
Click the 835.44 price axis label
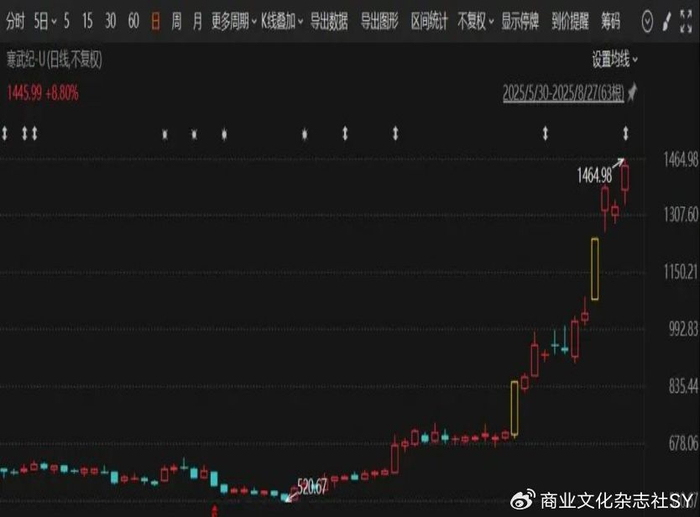[x=683, y=386]
